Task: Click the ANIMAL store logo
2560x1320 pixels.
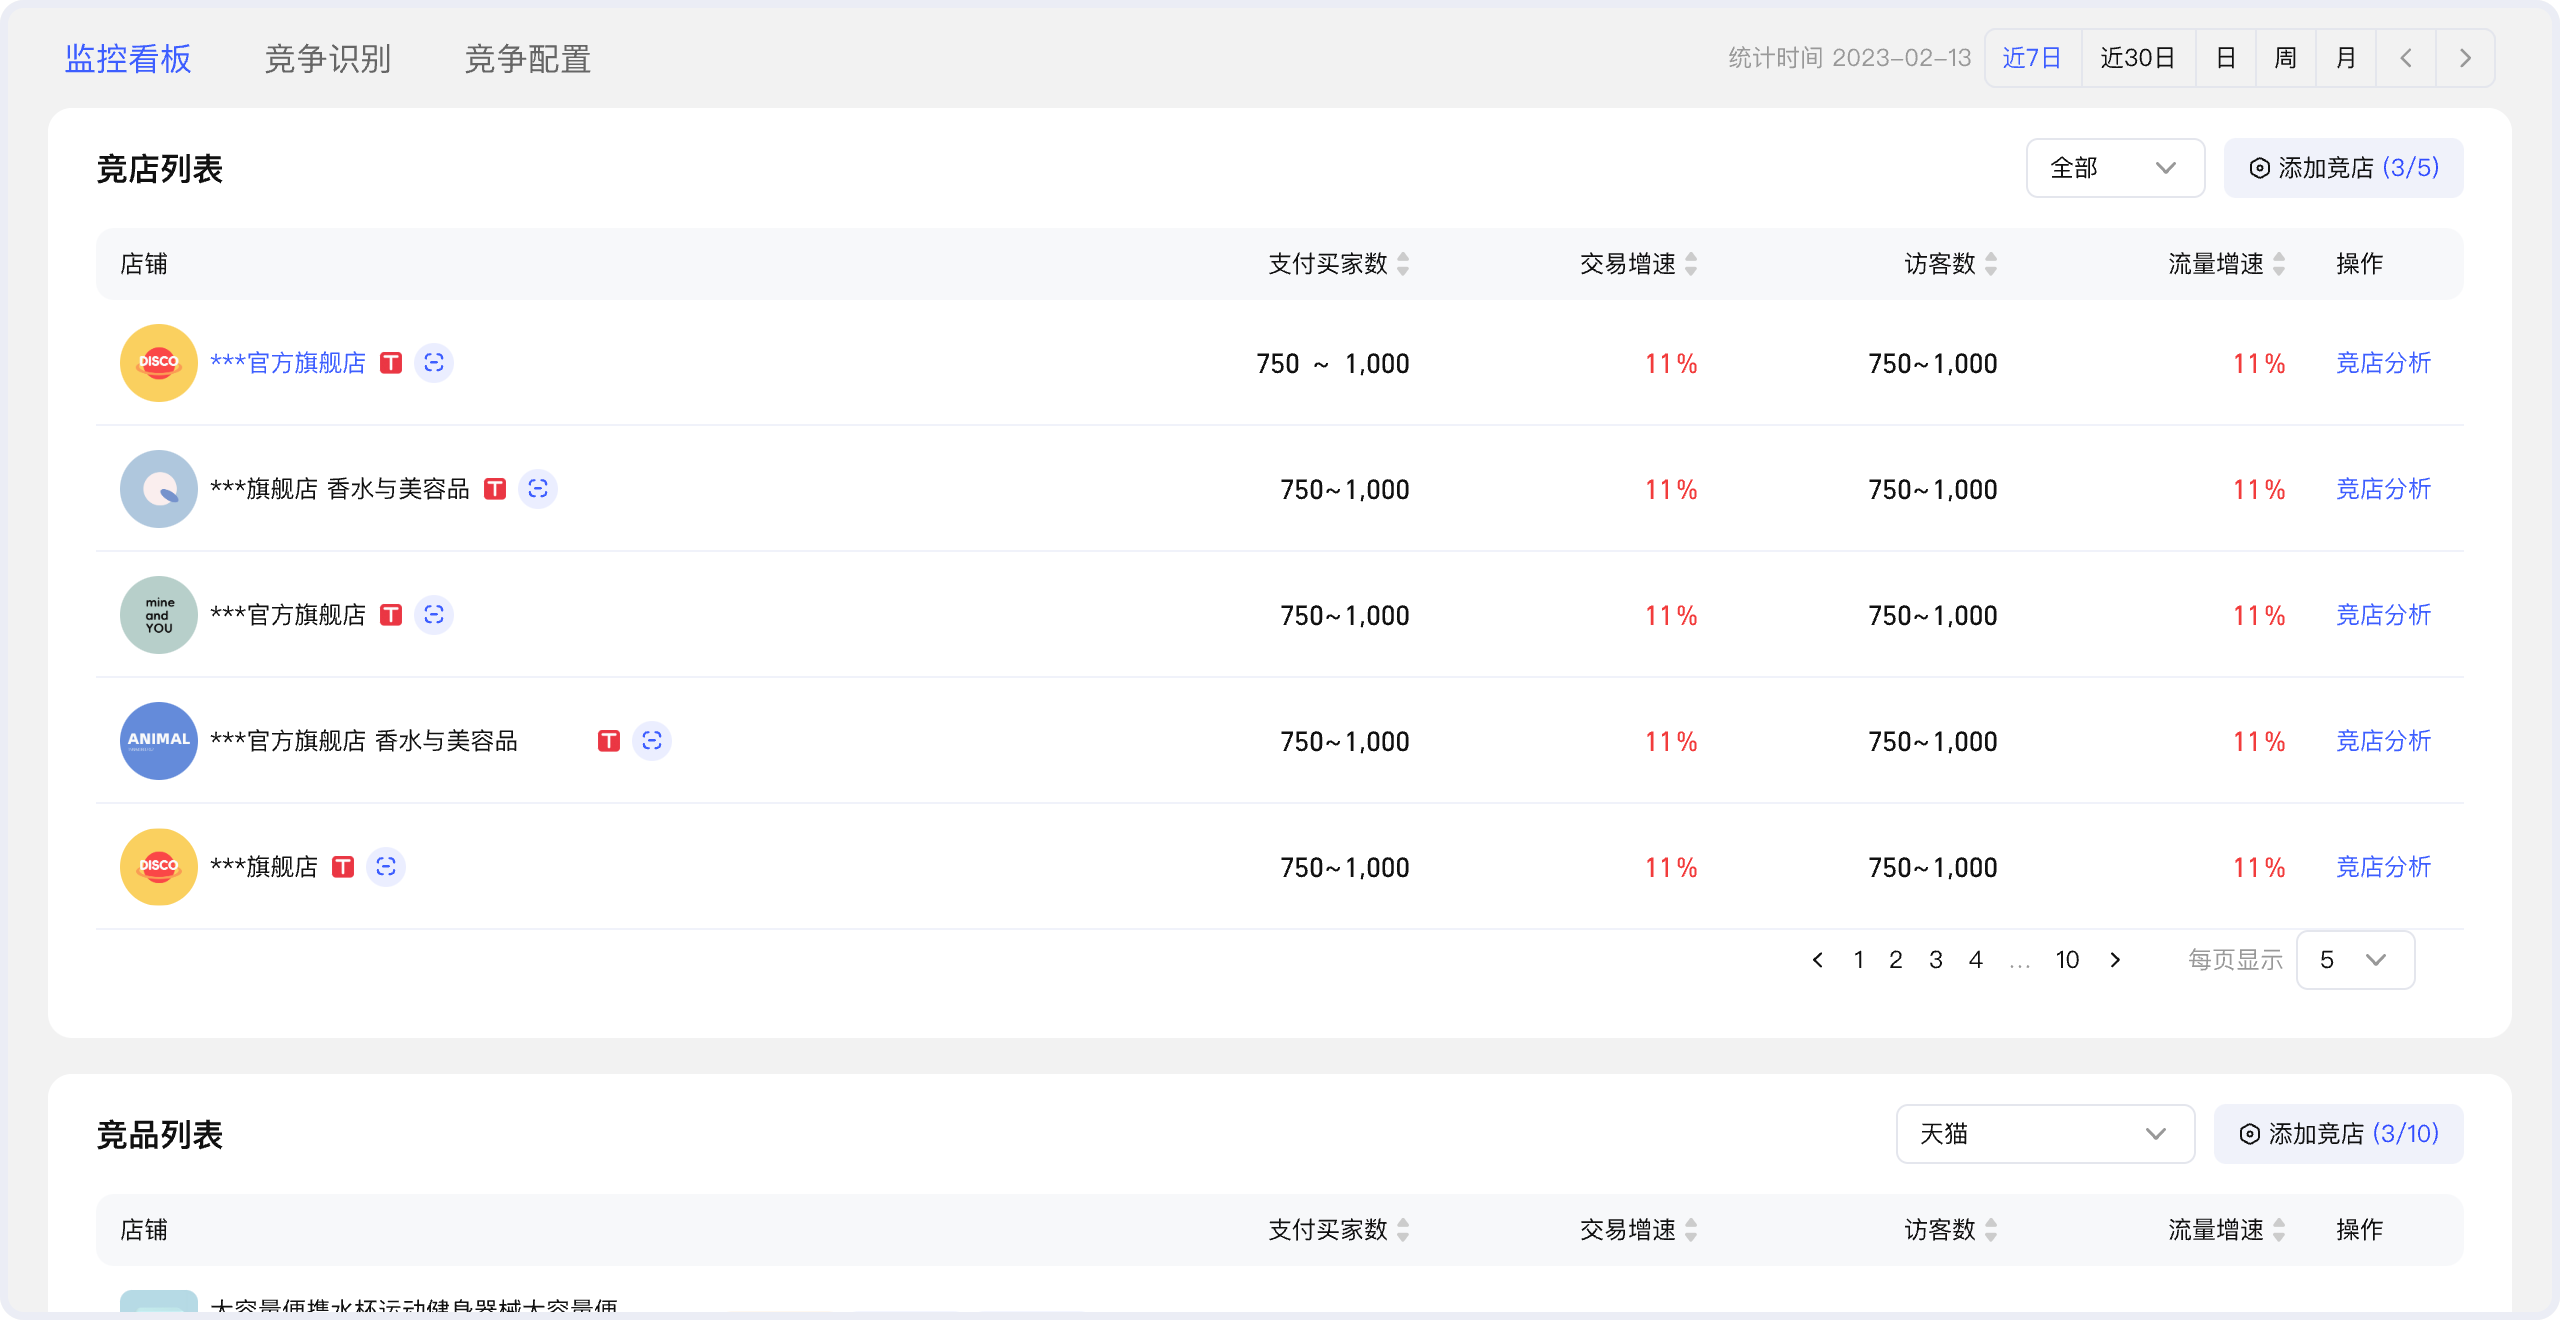Action: (159, 741)
